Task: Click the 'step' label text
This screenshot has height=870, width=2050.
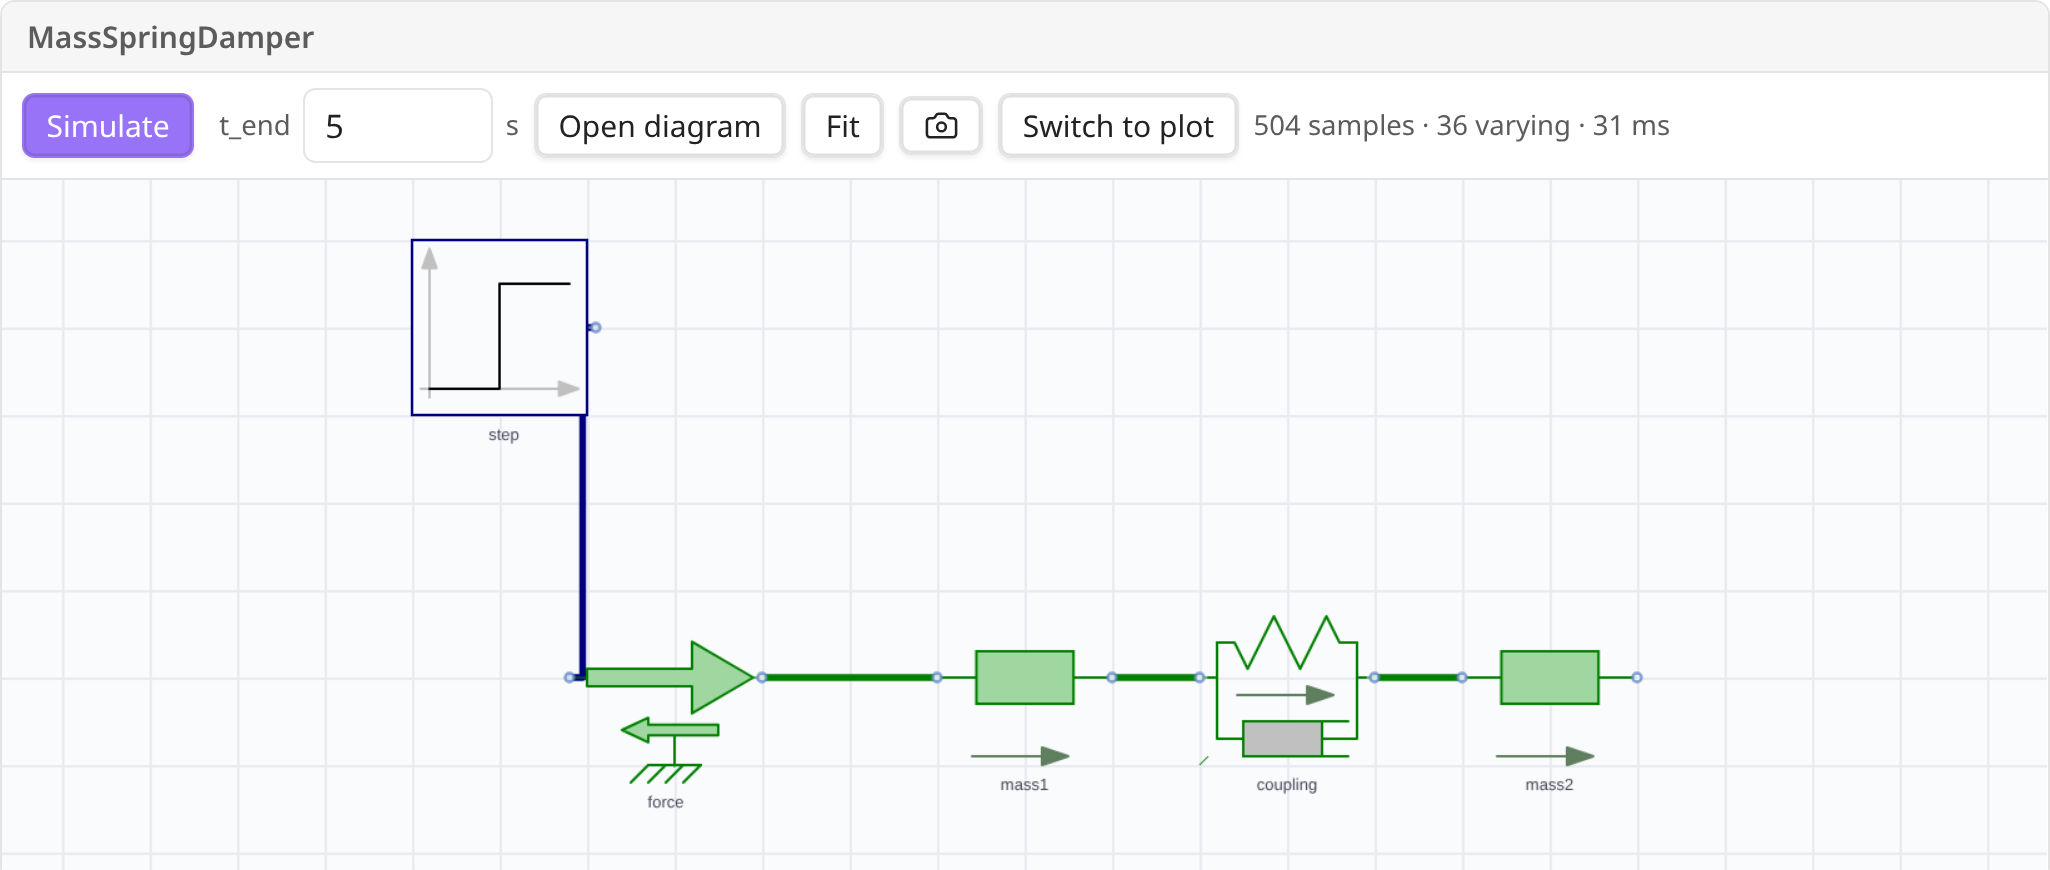Action: (503, 435)
